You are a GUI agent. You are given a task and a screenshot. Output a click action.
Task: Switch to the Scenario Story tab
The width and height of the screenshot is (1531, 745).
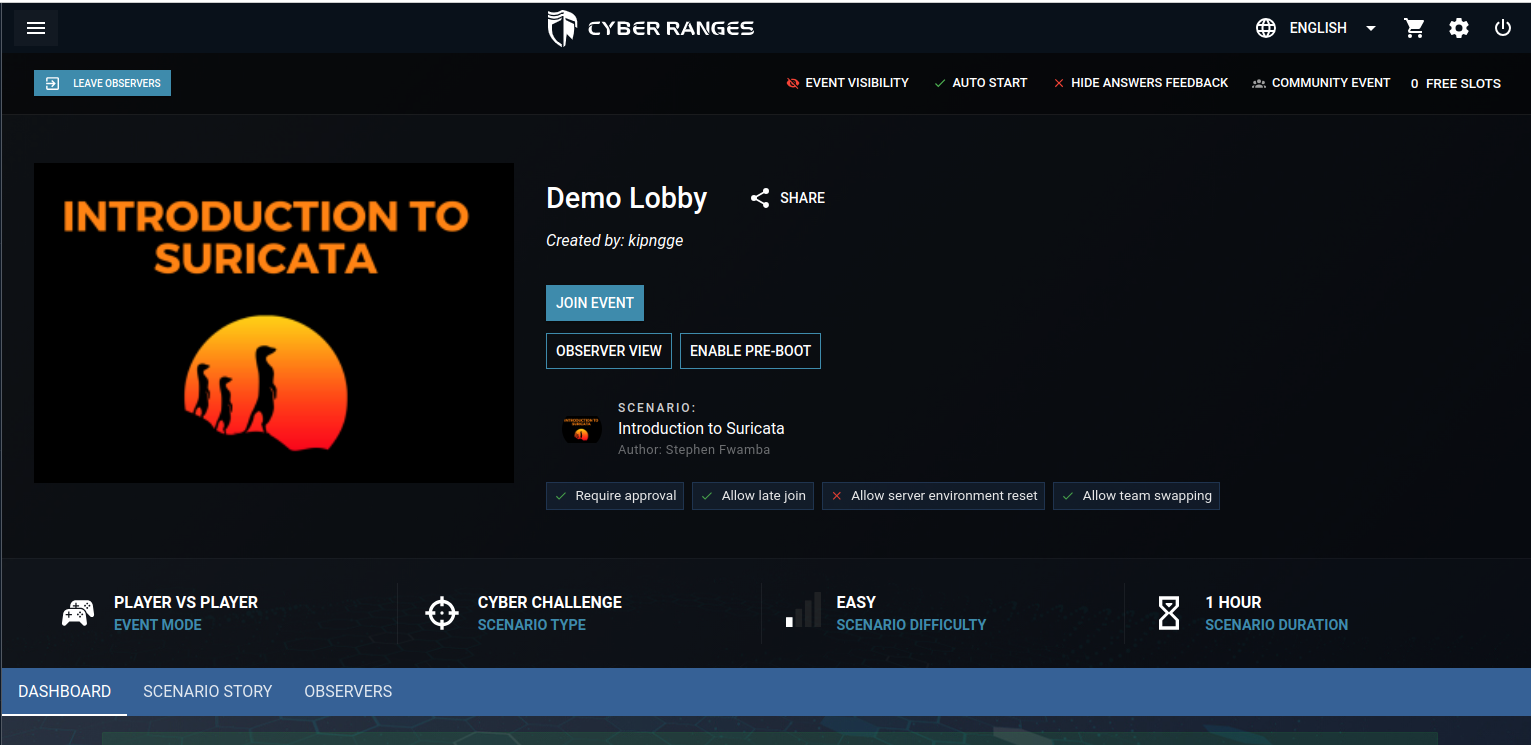pos(207,691)
